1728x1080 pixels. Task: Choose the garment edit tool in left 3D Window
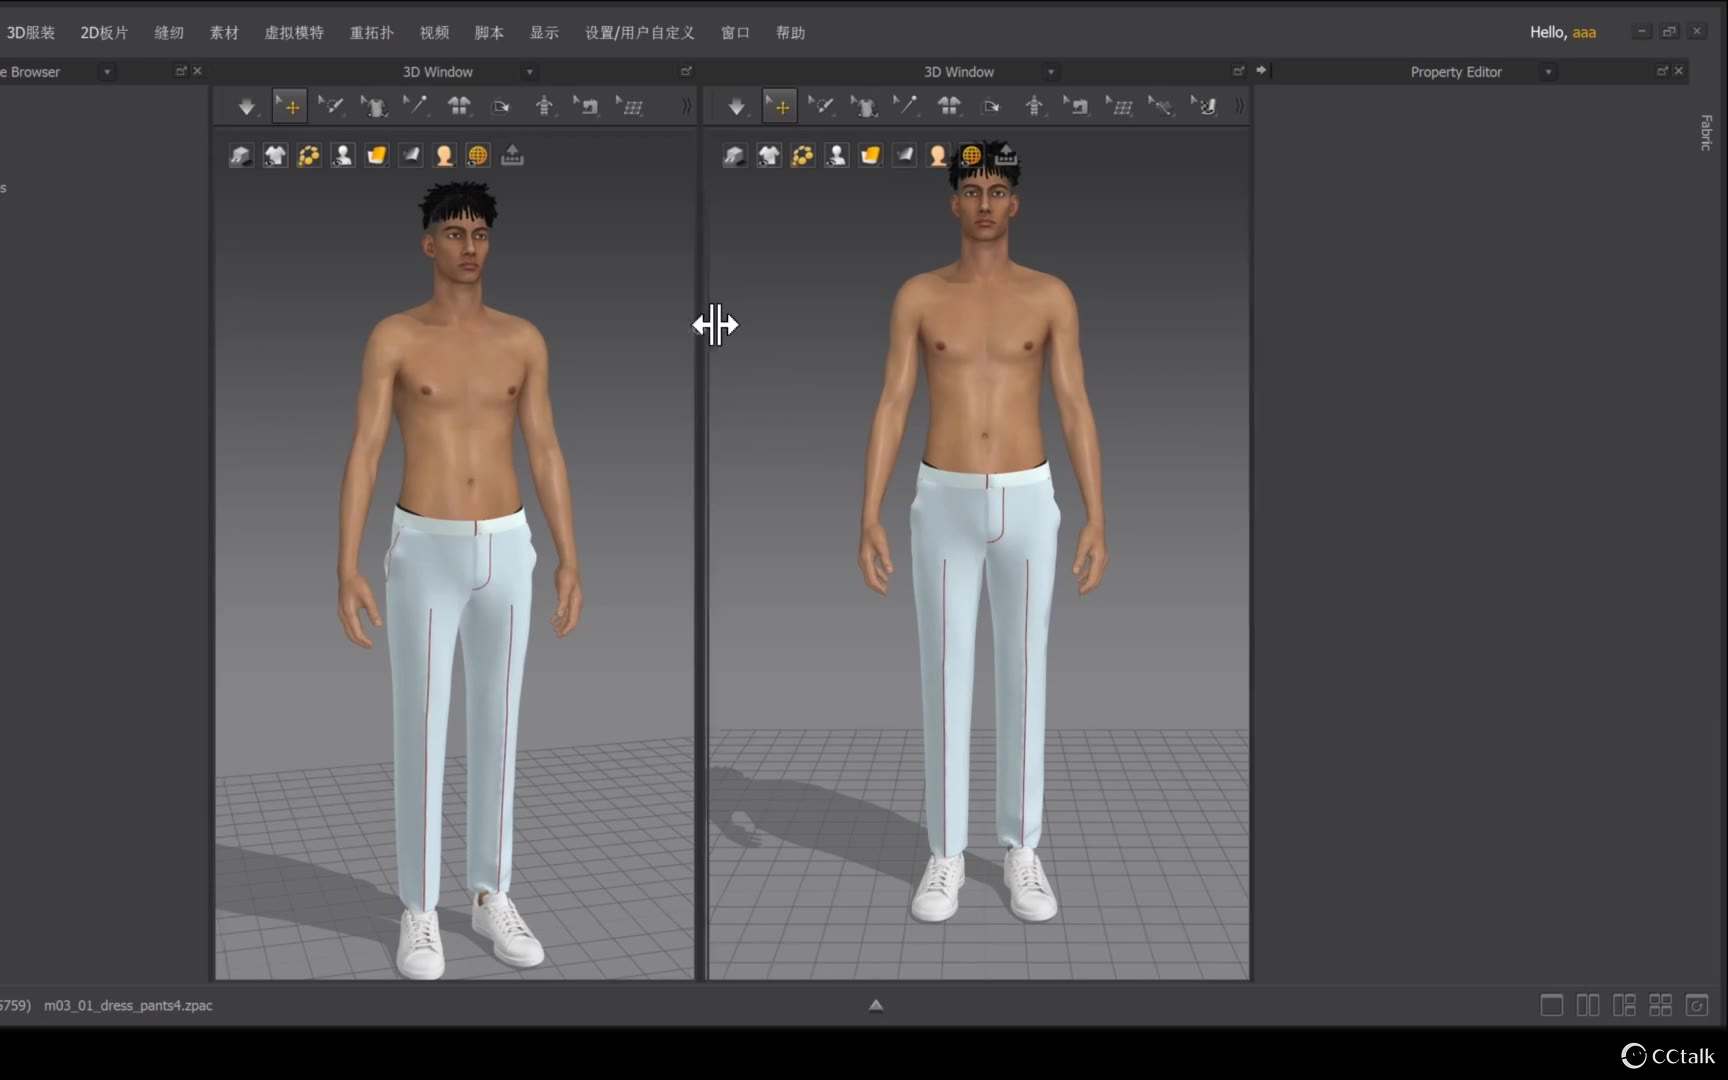pos(374,106)
